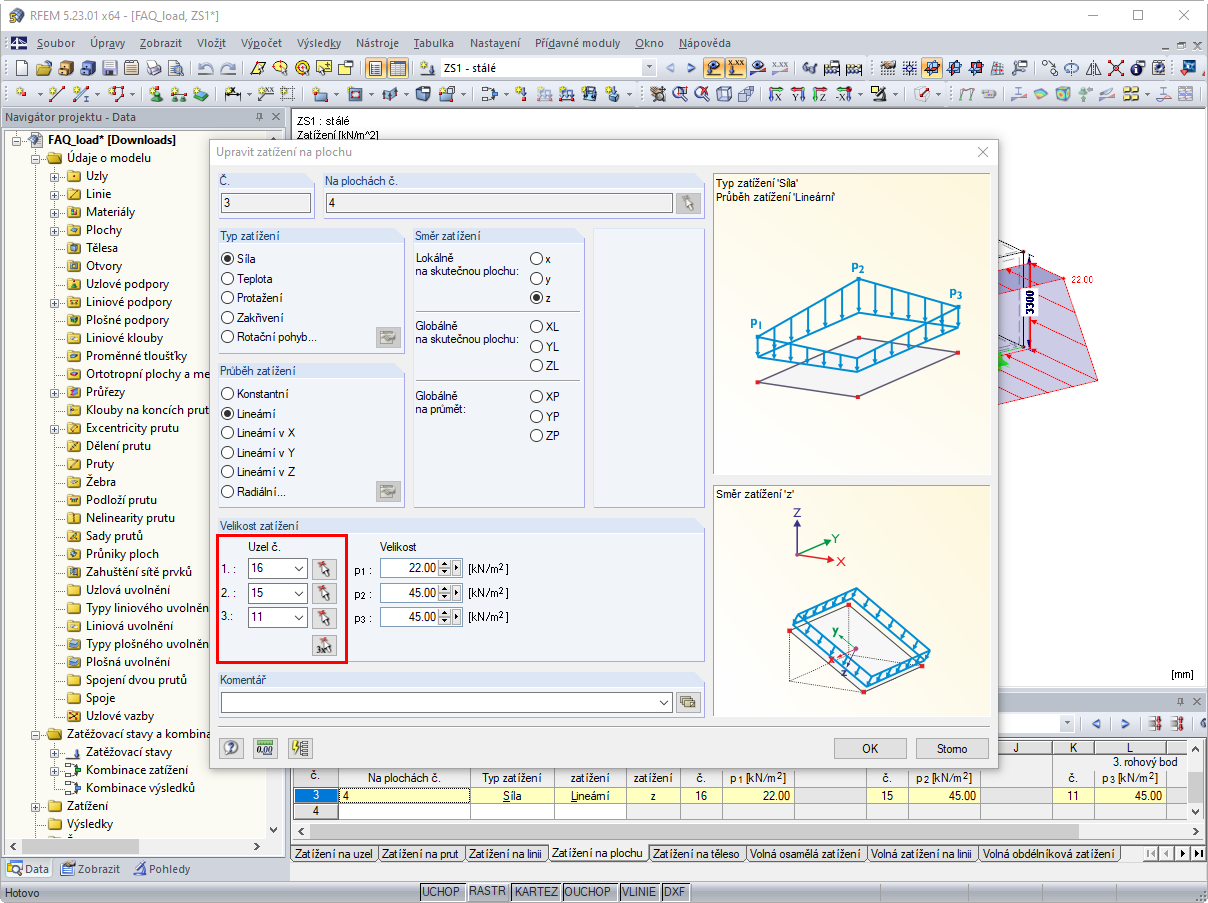Switch to Zobrazit navigator tab
Viewport: 1208px width, 903px height.
(x=91, y=869)
